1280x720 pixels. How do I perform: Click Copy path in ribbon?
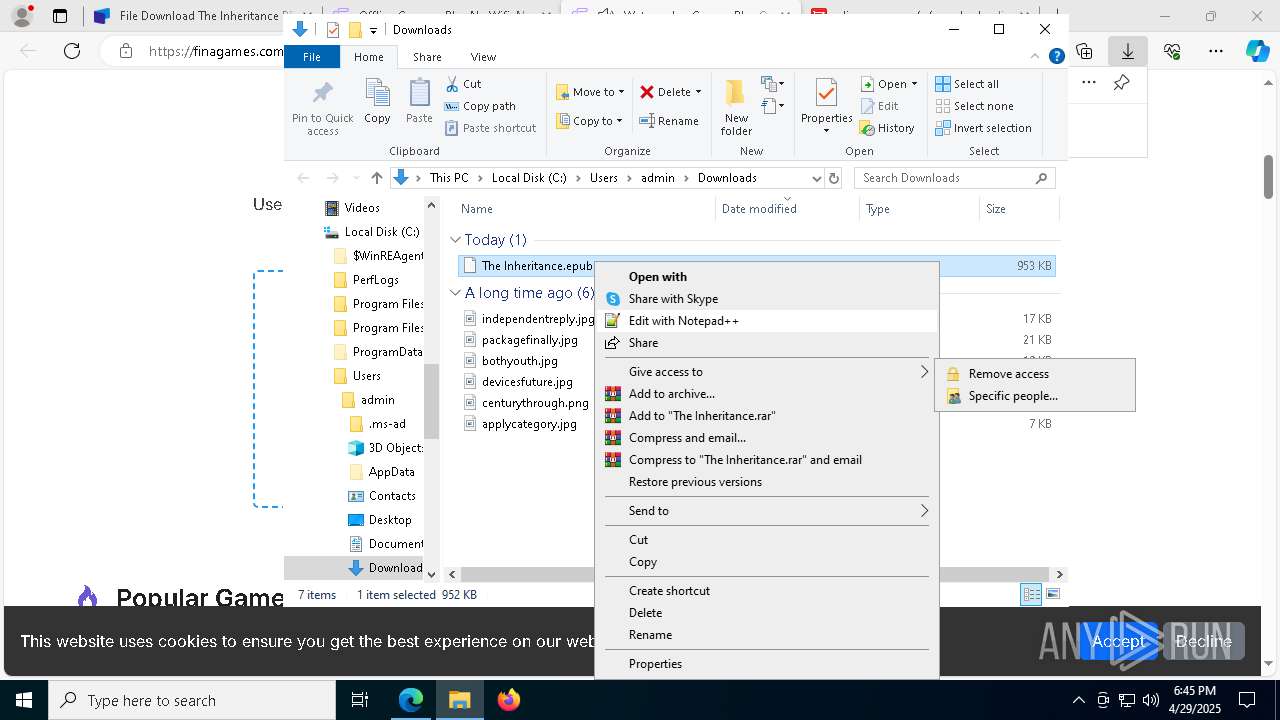pyautogui.click(x=480, y=106)
